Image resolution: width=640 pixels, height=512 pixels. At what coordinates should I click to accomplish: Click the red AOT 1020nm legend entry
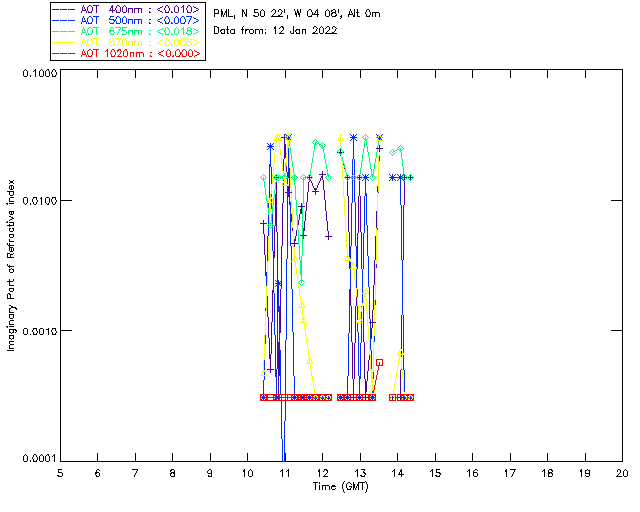coord(127,53)
